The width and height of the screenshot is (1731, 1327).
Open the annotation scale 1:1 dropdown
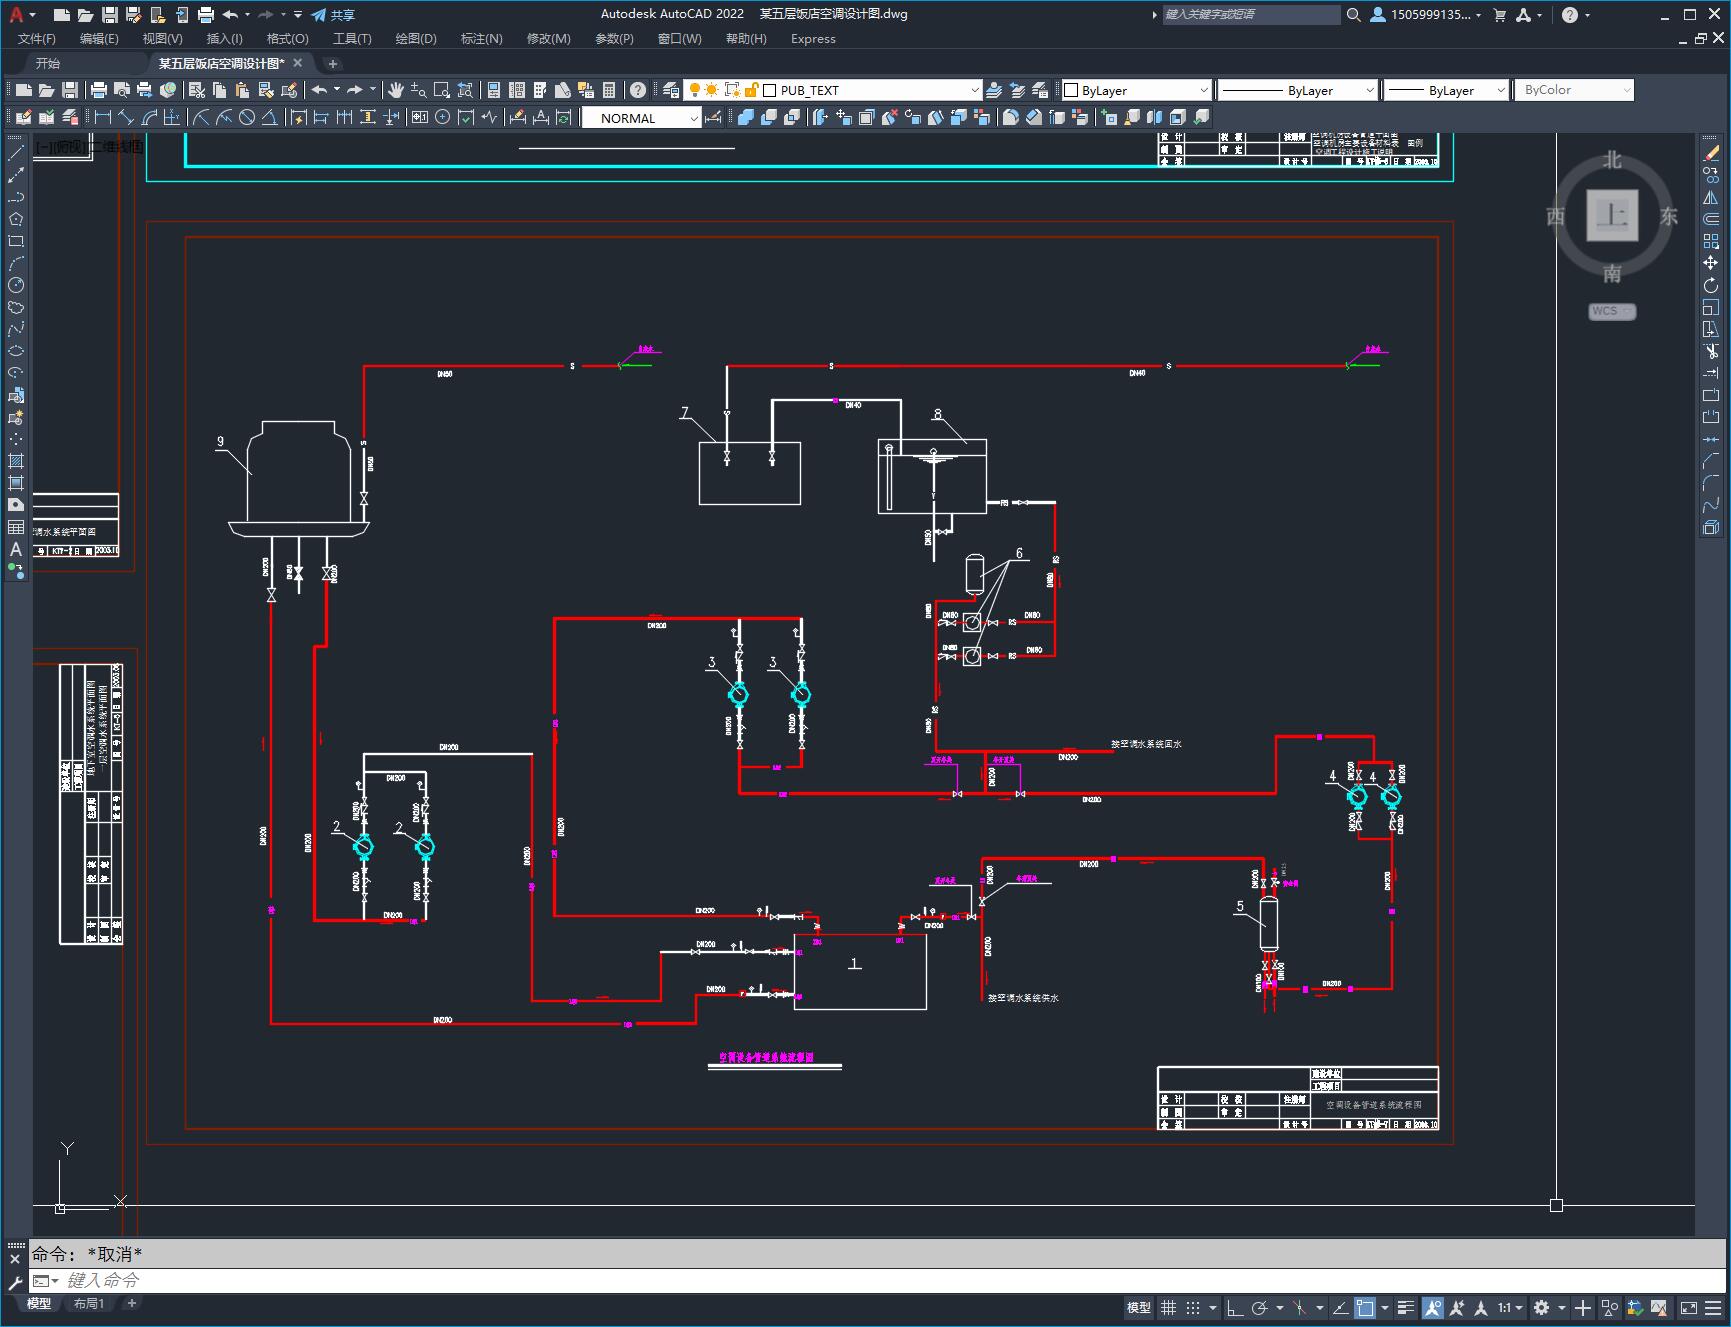pyautogui.click(x=1510, y=1307)
